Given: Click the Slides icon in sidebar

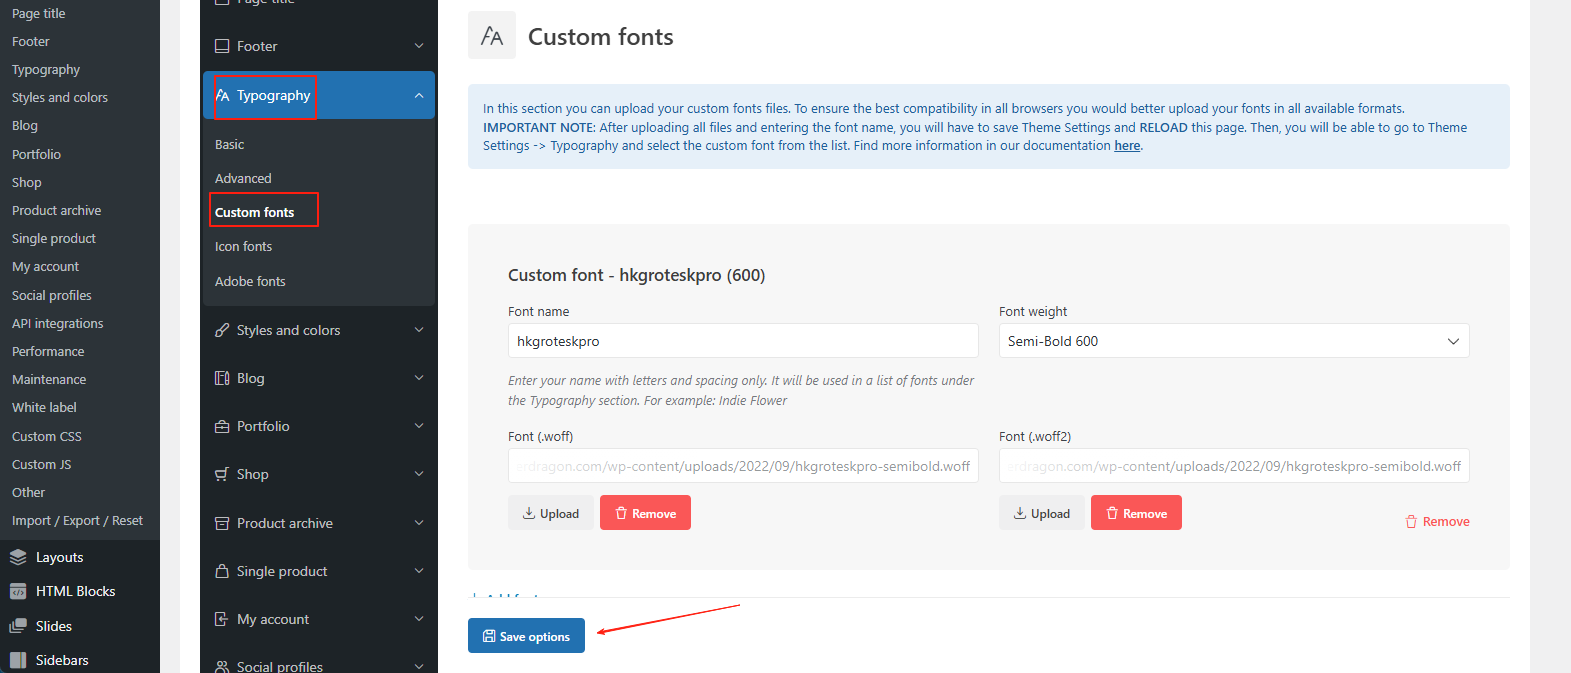Looking at the screenshot, I should pos(18,626).
